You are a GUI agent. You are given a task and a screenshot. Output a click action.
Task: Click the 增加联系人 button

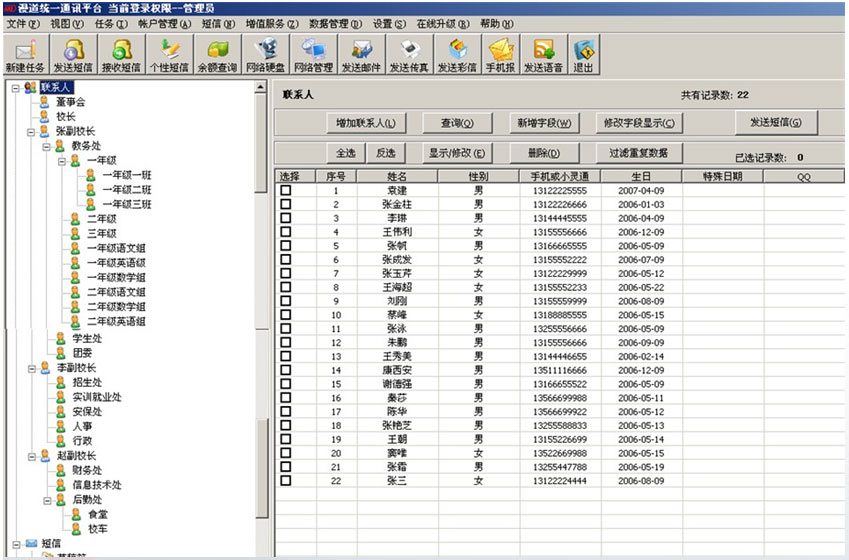coord(366,123)
